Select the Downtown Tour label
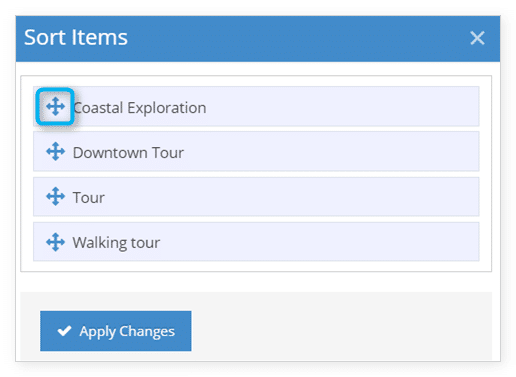 click(x=128, y=153)
